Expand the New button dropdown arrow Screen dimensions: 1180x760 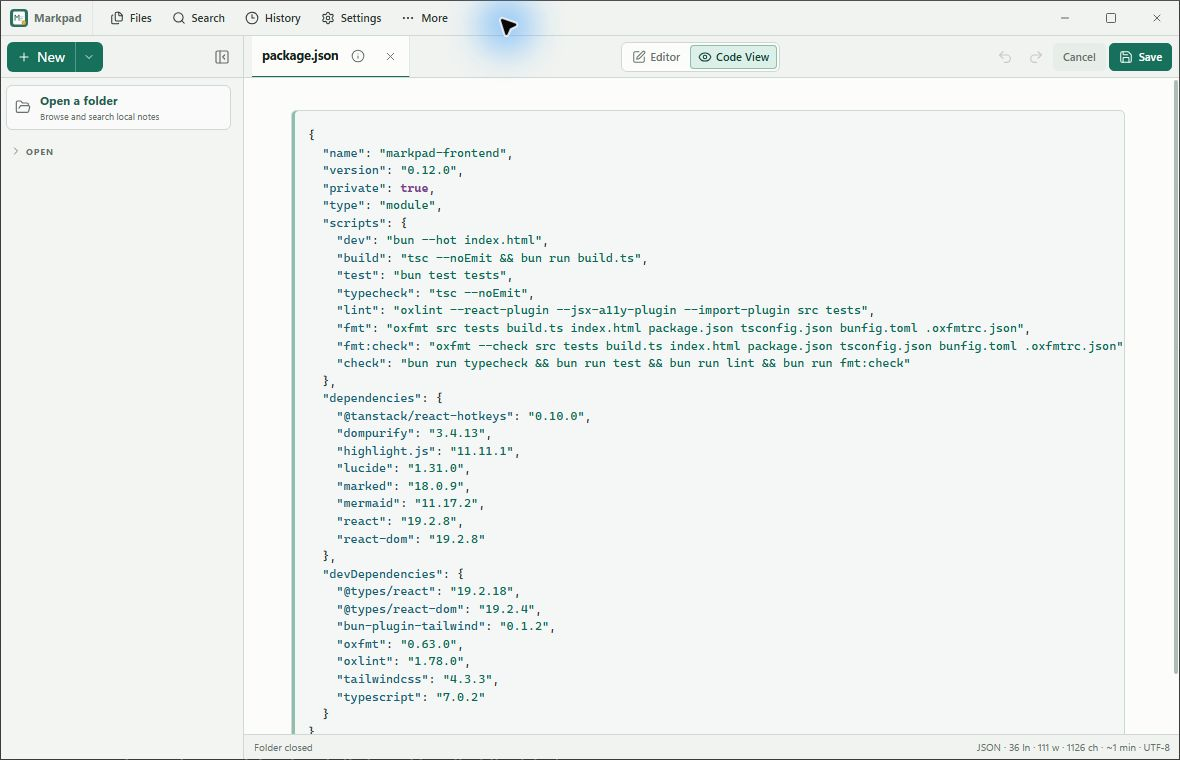pyautogui.click(x=89, y=57)
